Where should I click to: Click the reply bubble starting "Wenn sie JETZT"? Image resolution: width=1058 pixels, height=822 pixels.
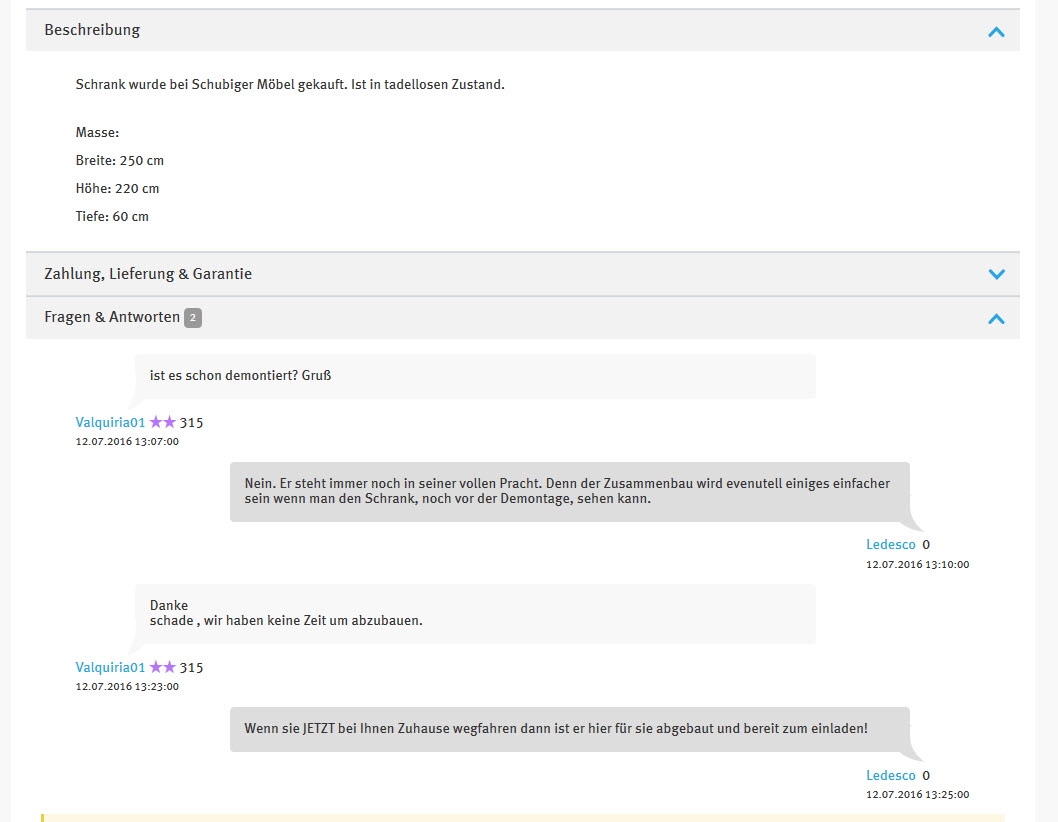click(x=569, y=729)
